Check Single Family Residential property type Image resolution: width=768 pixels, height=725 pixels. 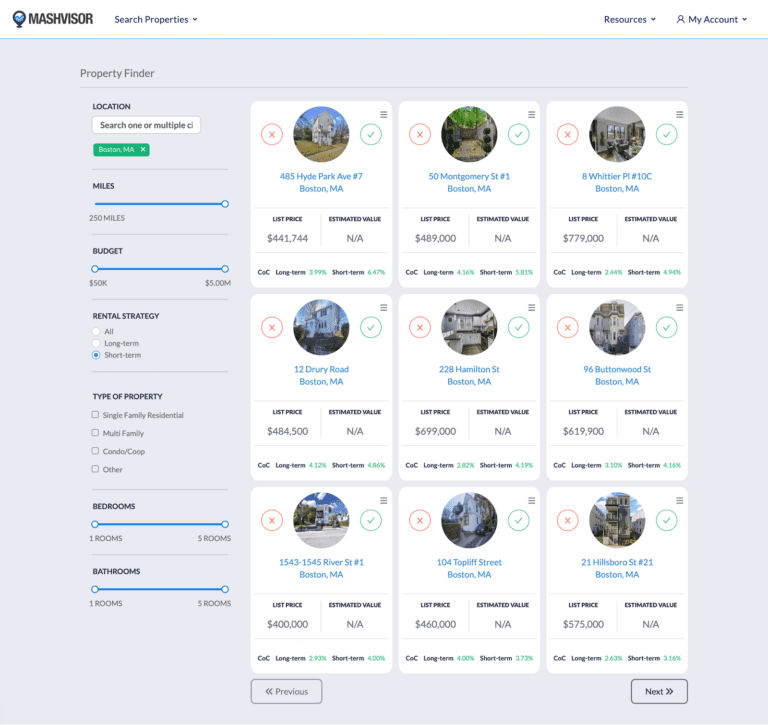pos(96,415)
